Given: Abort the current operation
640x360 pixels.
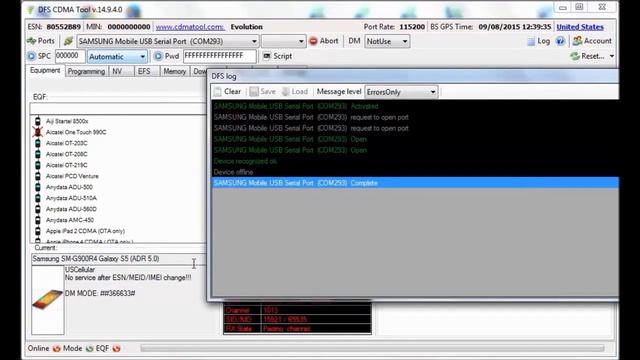Looking at the screenshot, I should pyautogui.click(x=324, y=41).
